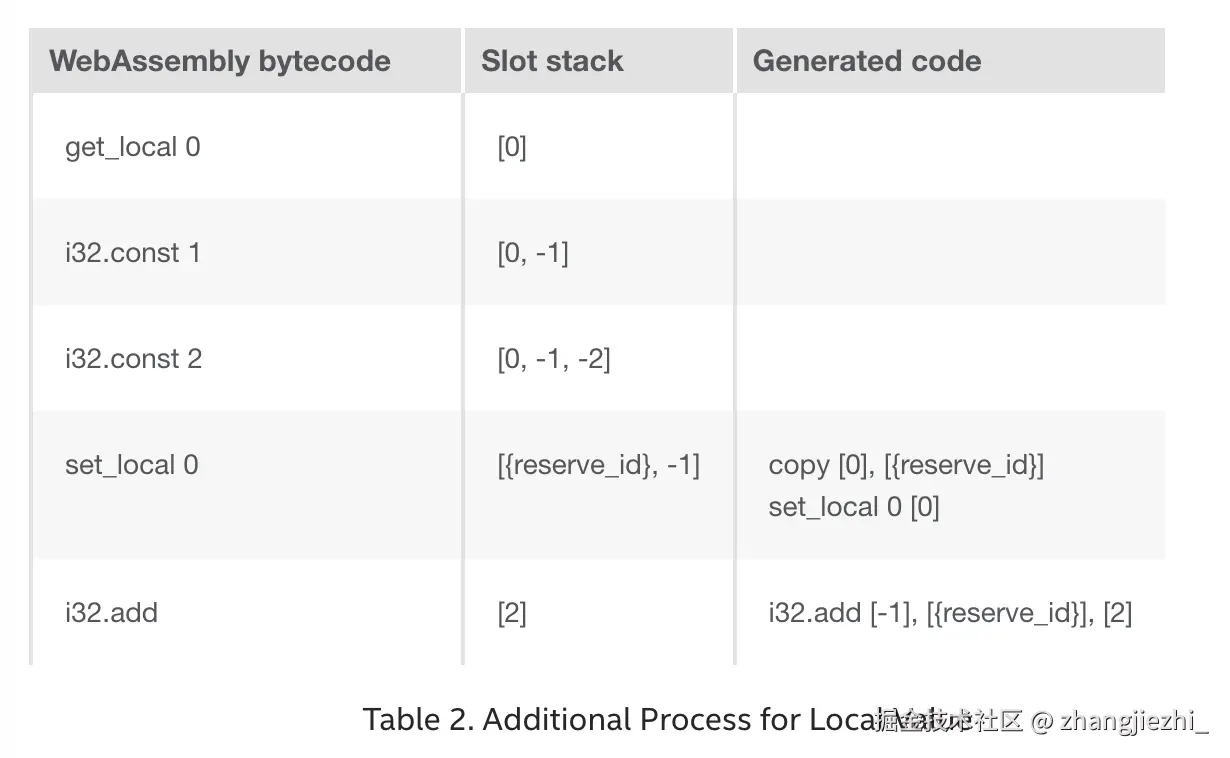Image resolution: width=1230 pixels, height=758 pixels.
Task: Click the Generated code column header
Action: point(951,61)
